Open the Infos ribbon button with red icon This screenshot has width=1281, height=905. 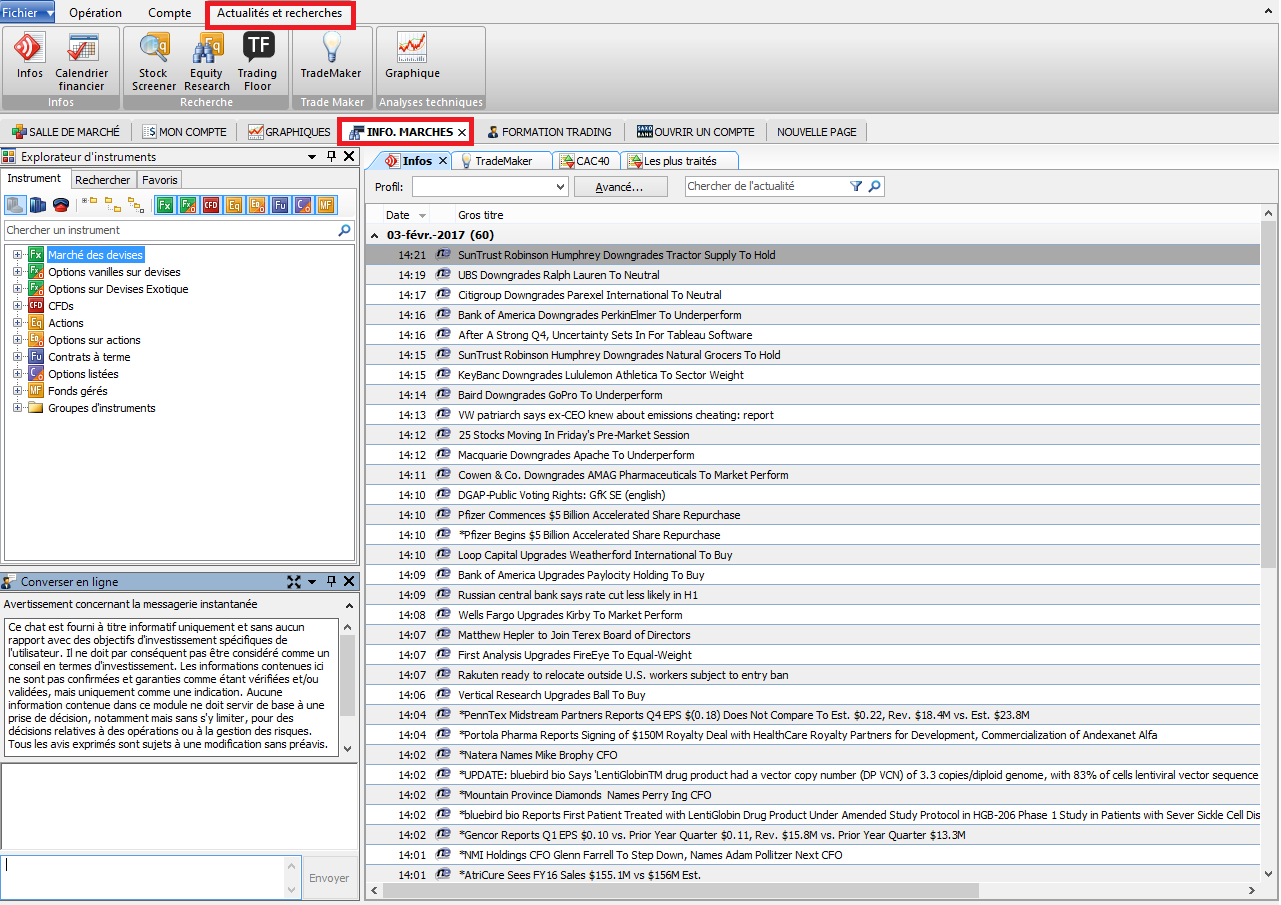click(x=30, y=57)
